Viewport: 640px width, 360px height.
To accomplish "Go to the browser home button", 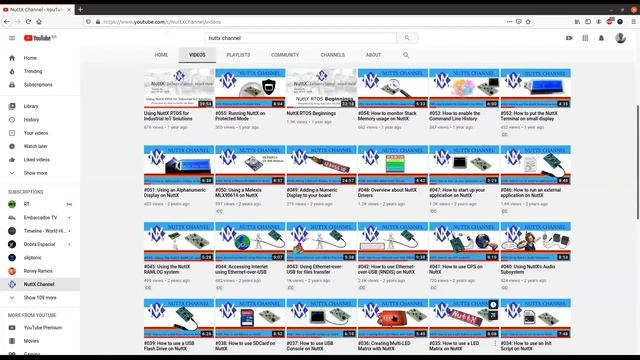I will click(x=39, y=22).
